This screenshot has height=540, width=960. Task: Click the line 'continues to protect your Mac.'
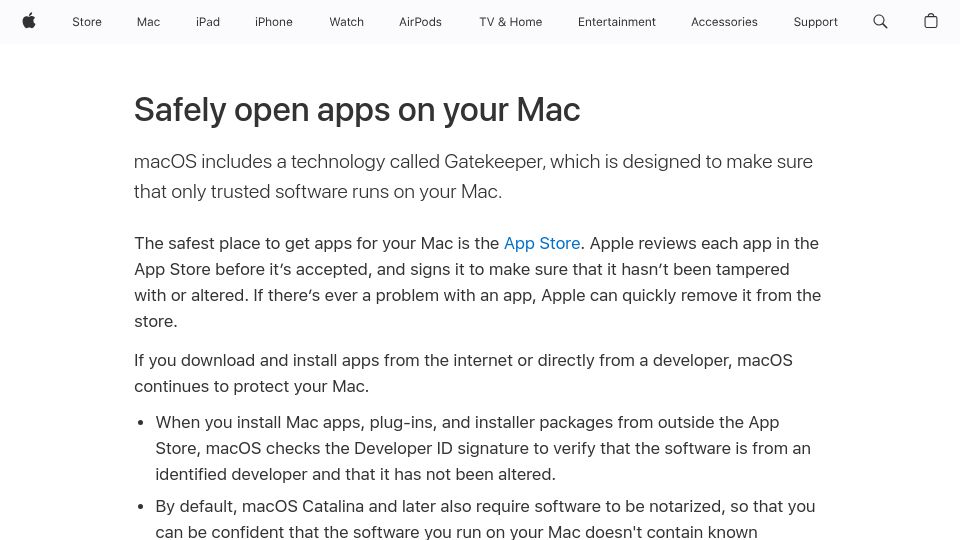(252, 386)
